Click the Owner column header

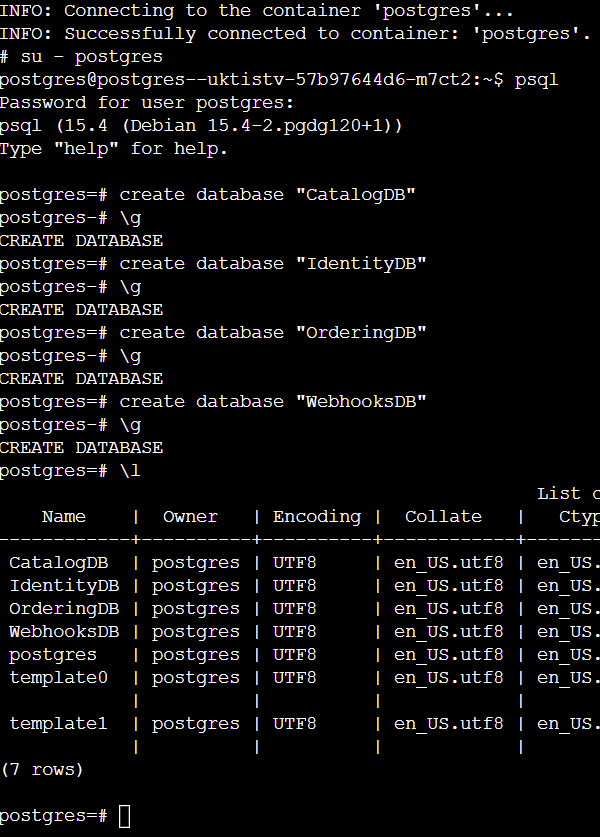pyautogui.click(x=191, y=517)
